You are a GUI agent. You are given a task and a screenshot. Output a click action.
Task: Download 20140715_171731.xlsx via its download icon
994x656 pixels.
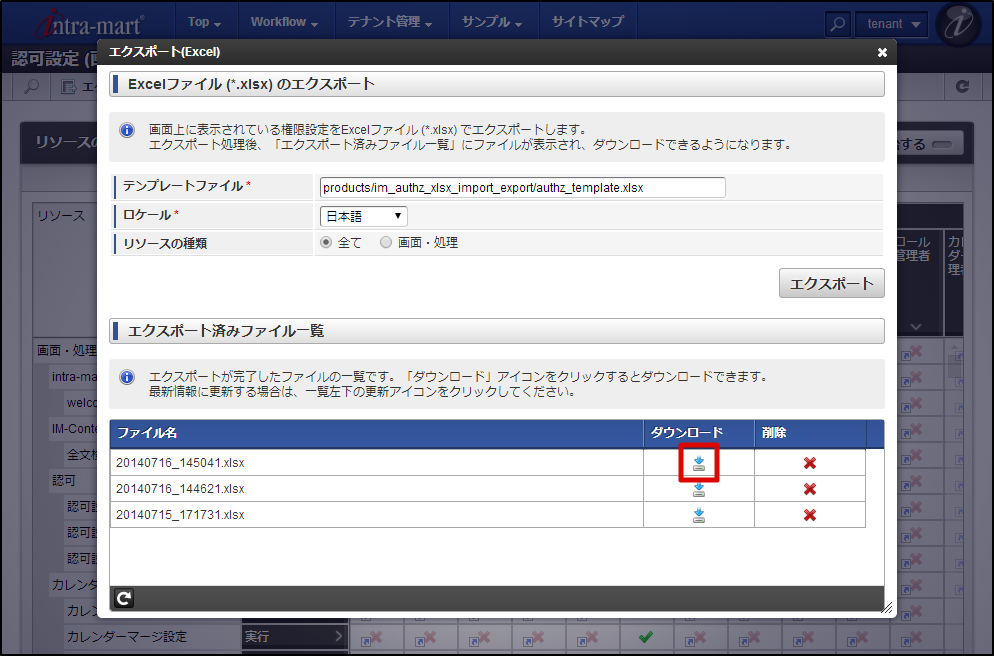[698, 514]
